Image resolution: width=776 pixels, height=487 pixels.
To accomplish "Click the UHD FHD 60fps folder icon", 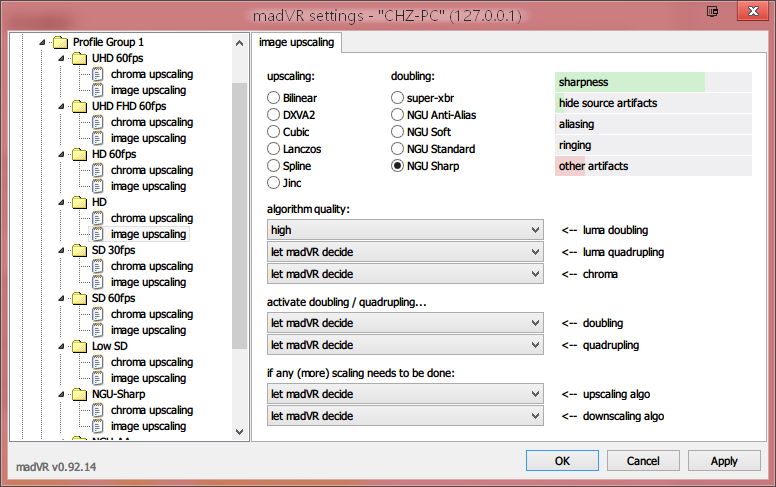I will click(x=79, y=106).
